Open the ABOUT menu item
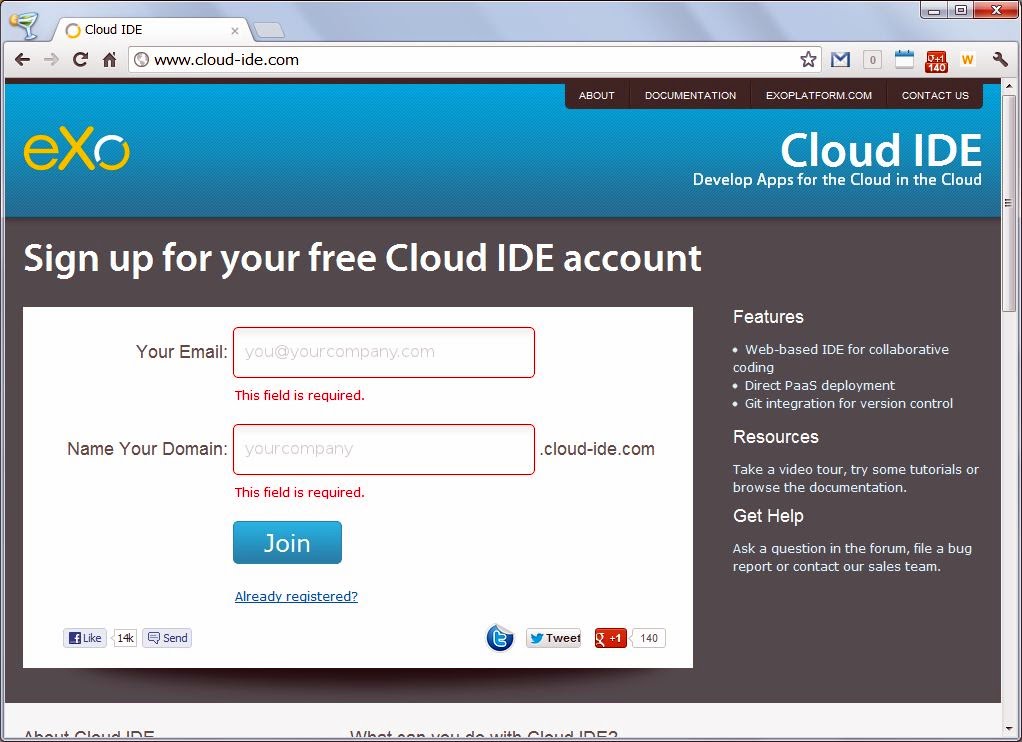 (x=597, y=96)
